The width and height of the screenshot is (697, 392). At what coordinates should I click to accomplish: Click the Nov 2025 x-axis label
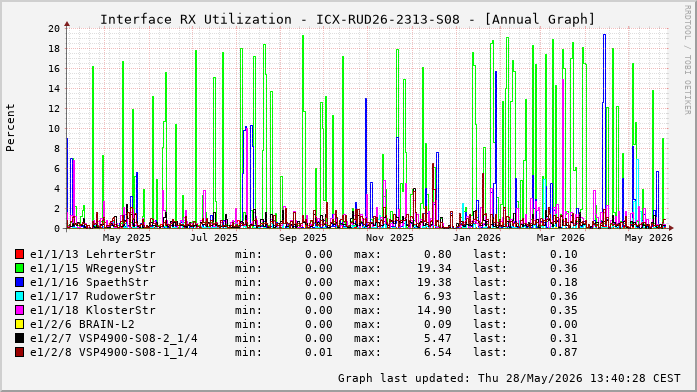[390, 238]
